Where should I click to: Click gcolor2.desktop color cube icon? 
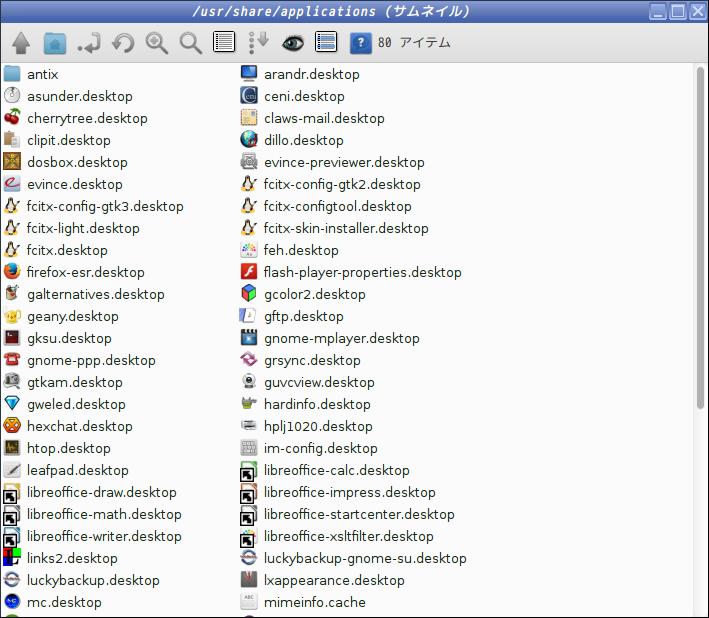pyautogui.click(x=249, y=294)
